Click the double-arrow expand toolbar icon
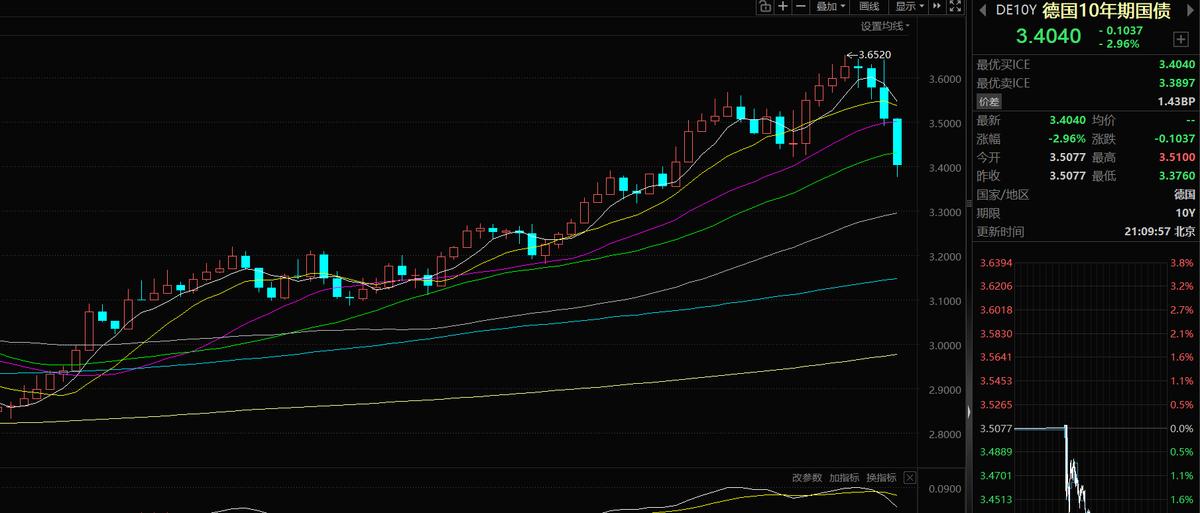The width and height of the screenshot is (1200, 513). coord(937,6)
